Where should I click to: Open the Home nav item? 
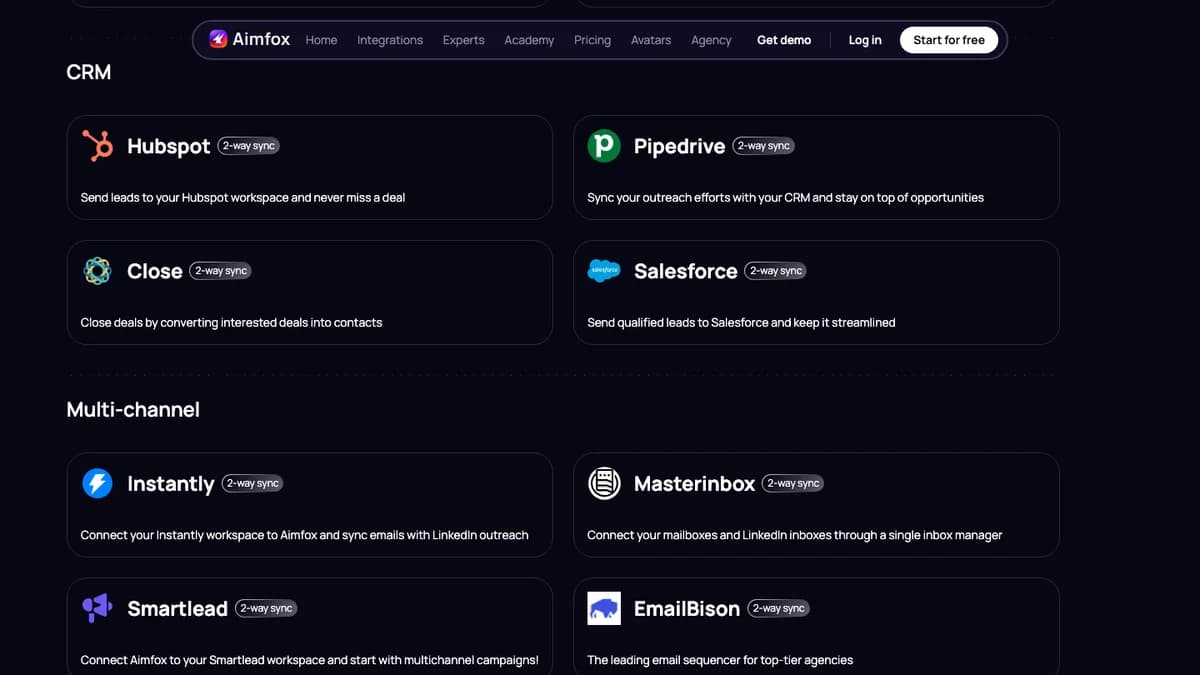tap(321, 40)
